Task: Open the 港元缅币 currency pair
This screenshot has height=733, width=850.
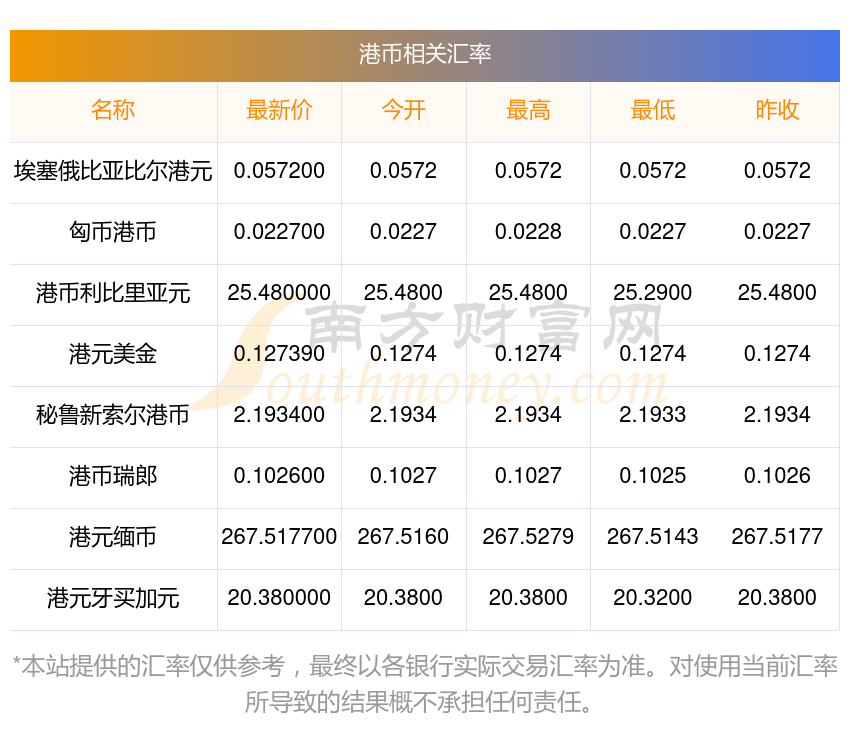Action: click(x=113, y=537)
